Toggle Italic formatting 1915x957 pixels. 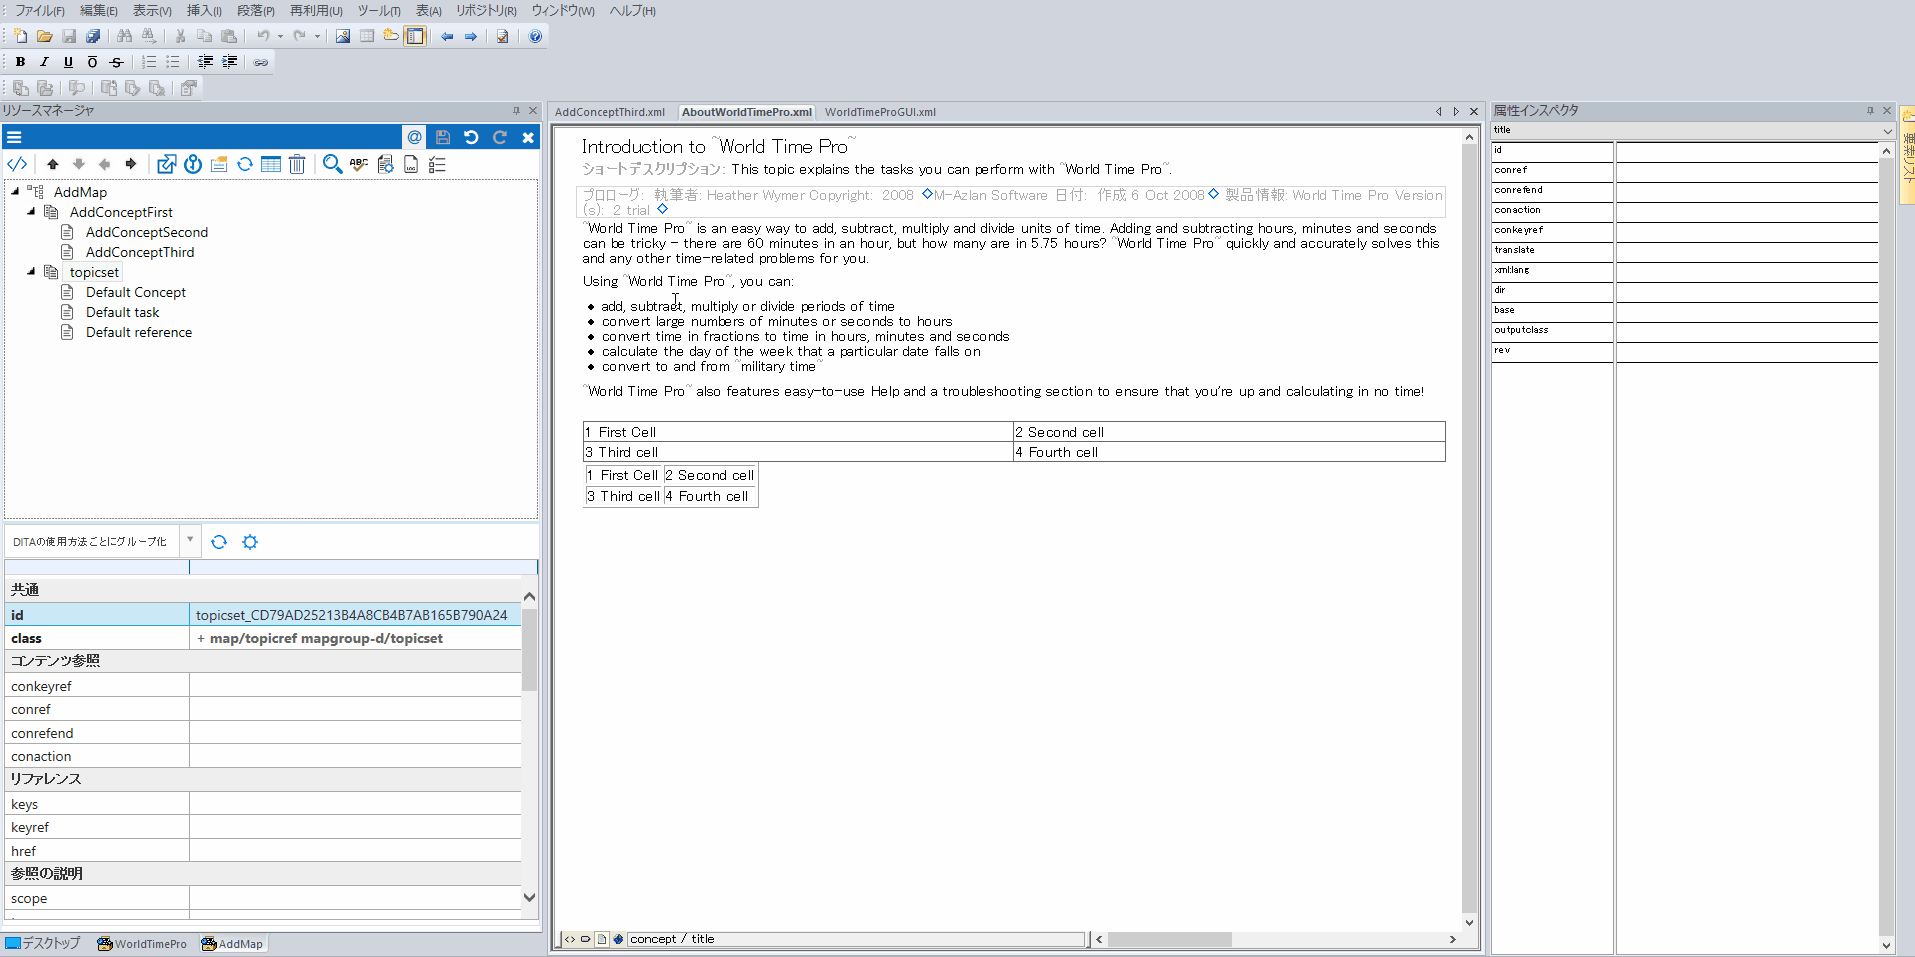[44, 62]
